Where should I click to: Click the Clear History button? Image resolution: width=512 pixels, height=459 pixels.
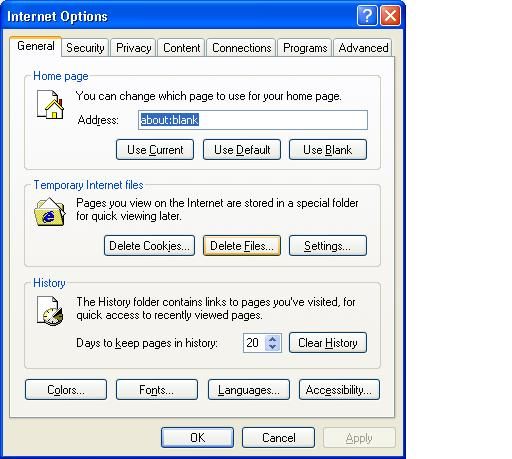click(x=328, y=343)
